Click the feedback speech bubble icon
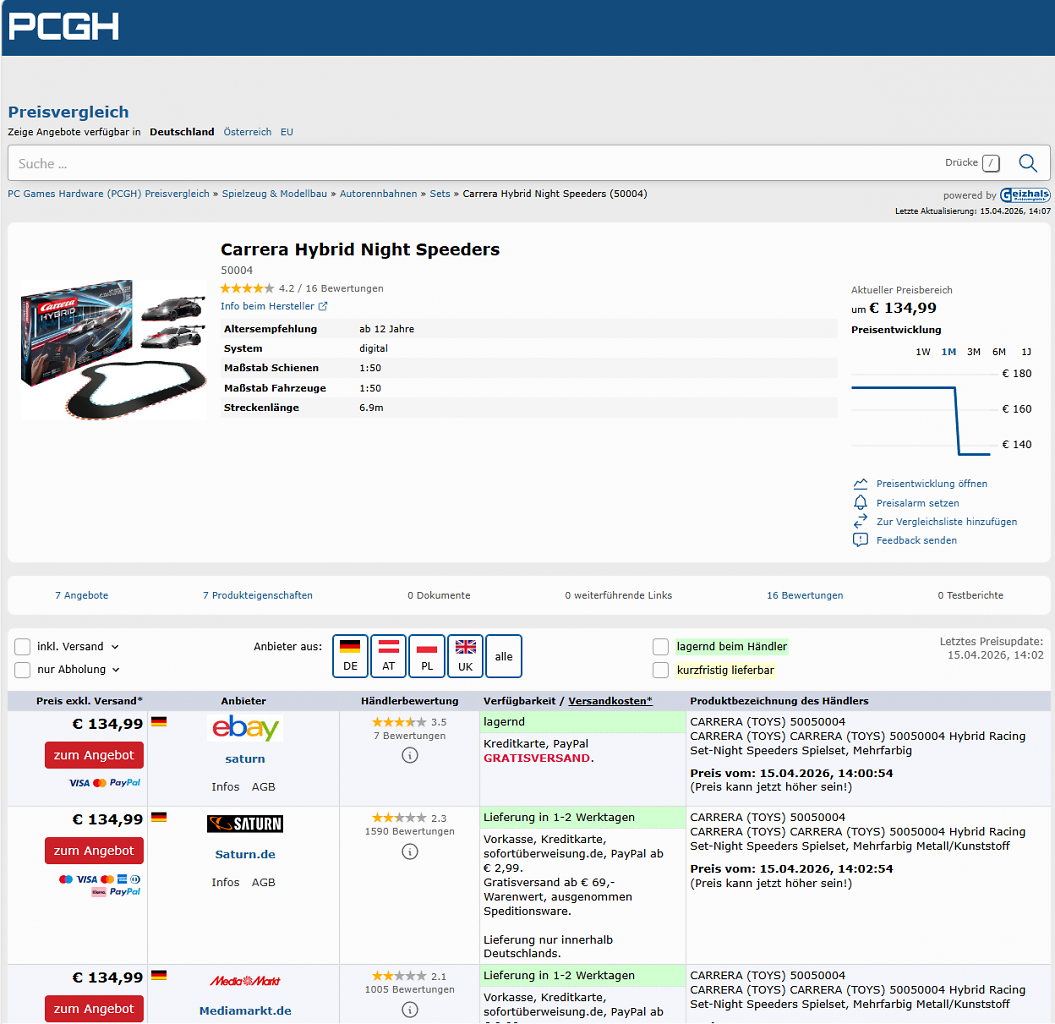 (860, 540)
